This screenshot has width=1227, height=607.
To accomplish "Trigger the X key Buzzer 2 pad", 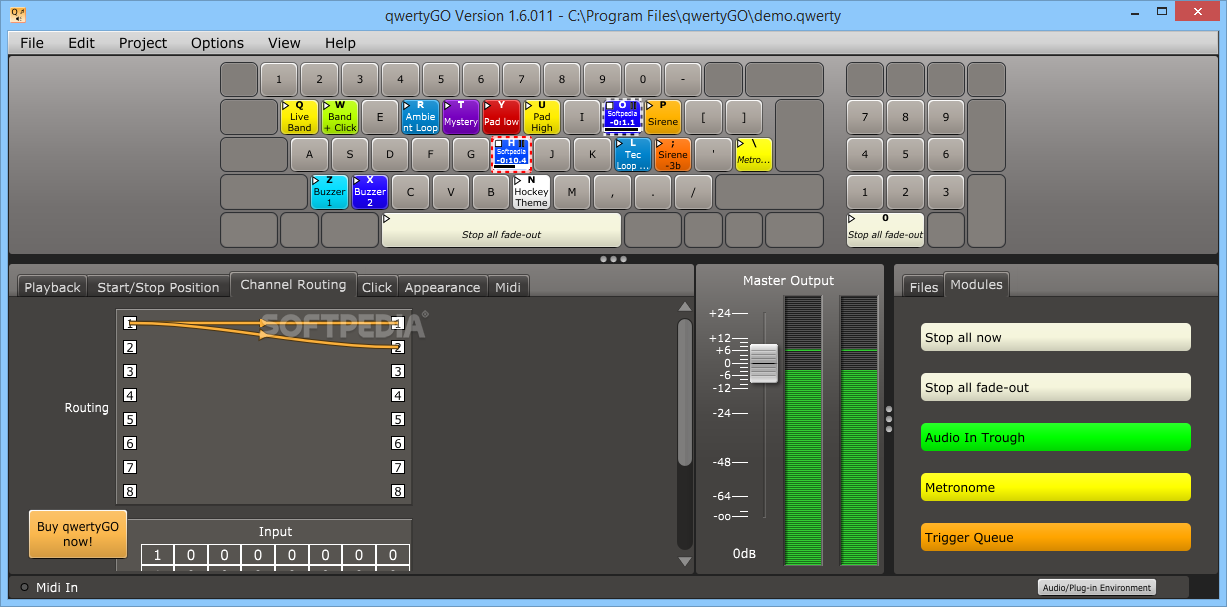I will point(370,192).
